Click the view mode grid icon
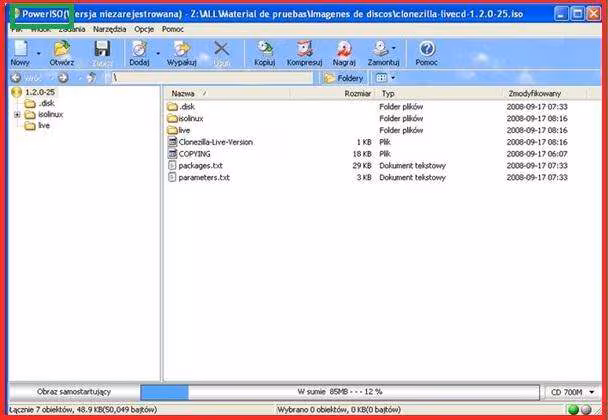Image resolution: width=608 pixels, height=420 pixels. pyautogui.click(x=382, y=78)
